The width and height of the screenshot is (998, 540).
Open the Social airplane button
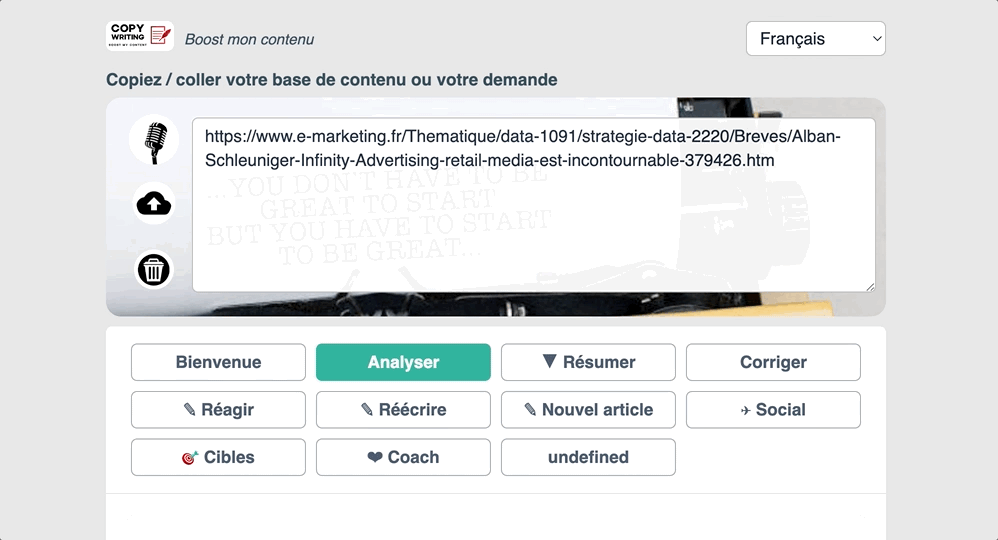click(773, 410)
